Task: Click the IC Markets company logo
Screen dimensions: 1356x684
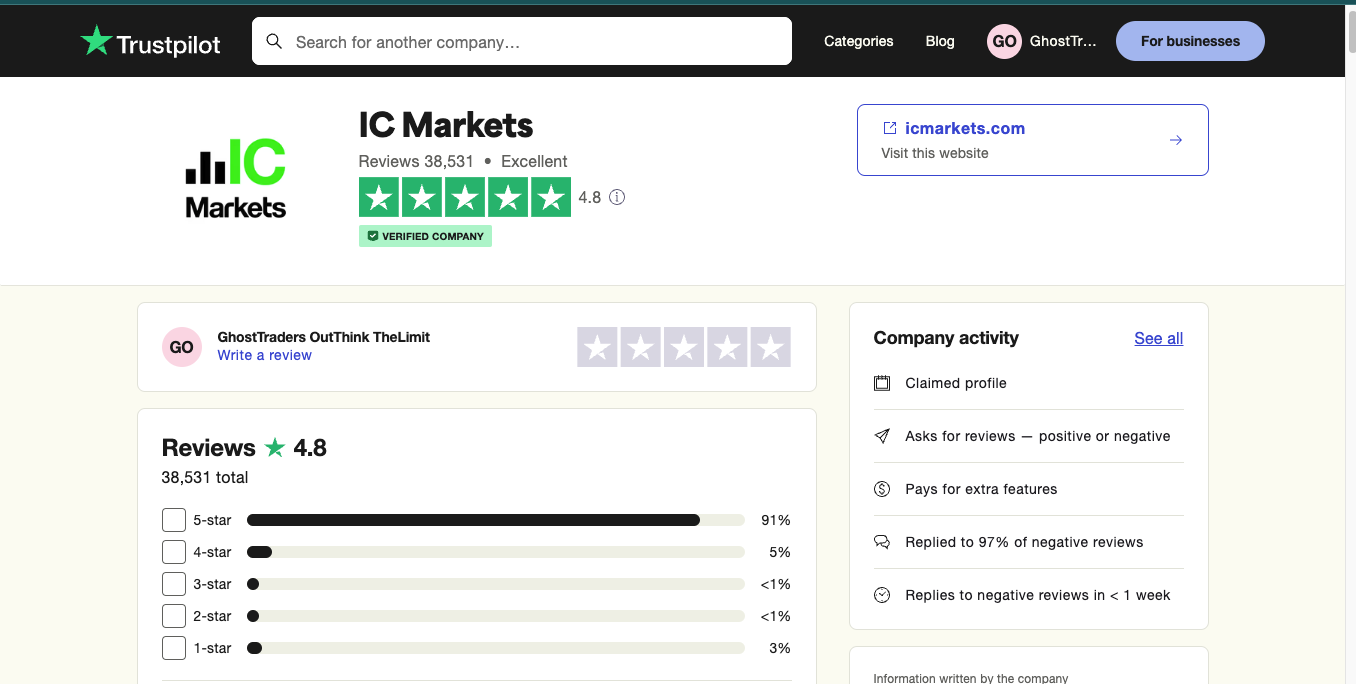Action: click(x=236, y=179)
